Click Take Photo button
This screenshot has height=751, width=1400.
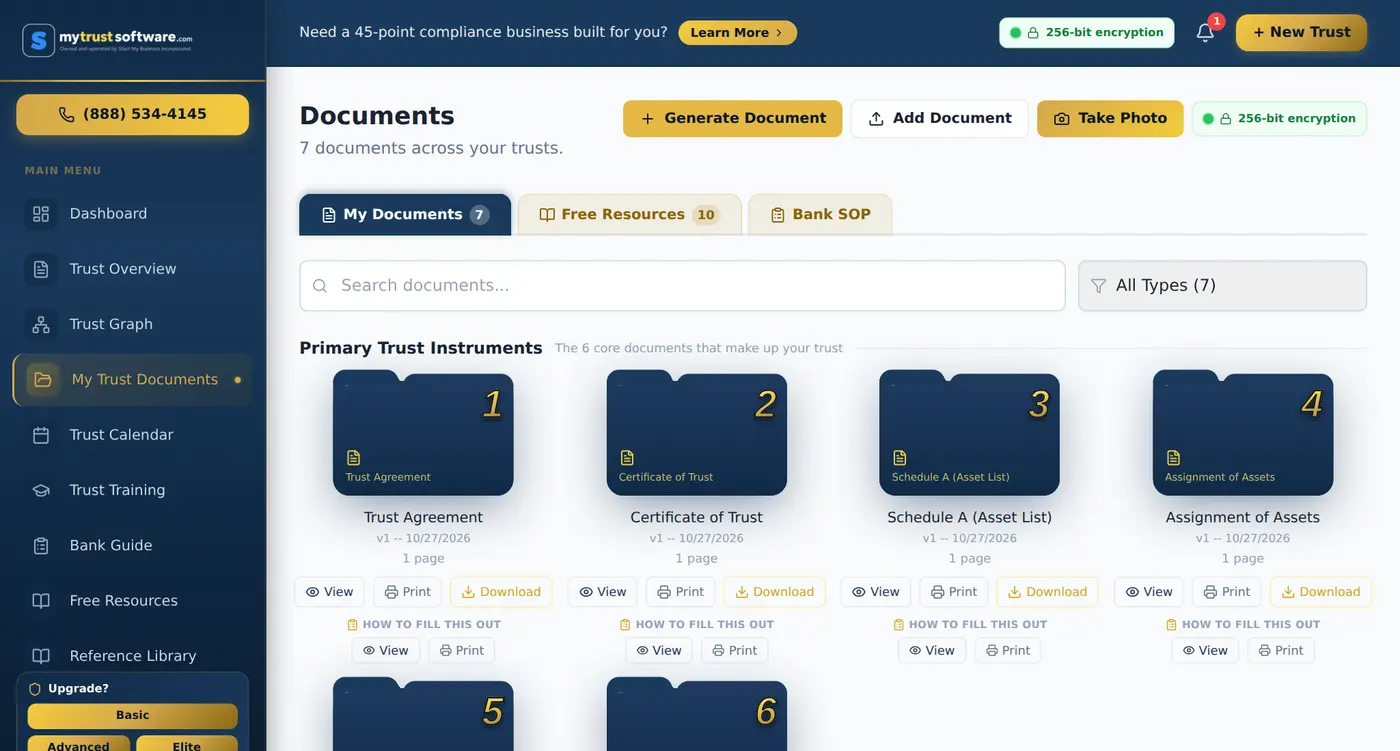1110,118
